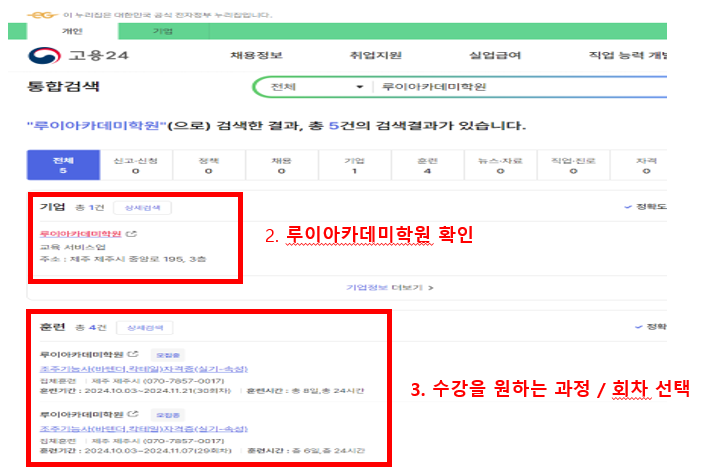The height and width of the screenshot is (471, 701).
Task: Select the 기업 1 results tab
Action: click(355, 165)
